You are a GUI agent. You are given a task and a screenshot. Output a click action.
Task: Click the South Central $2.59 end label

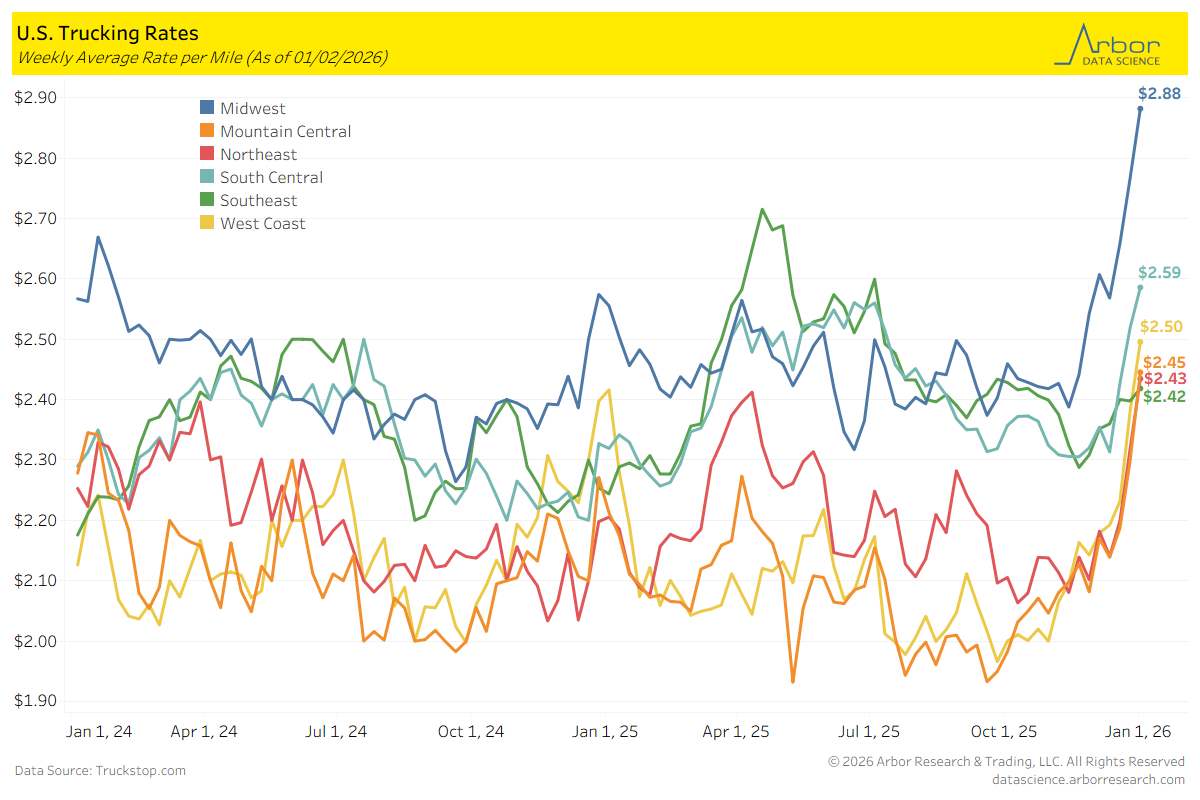(x=1160, y=273)
